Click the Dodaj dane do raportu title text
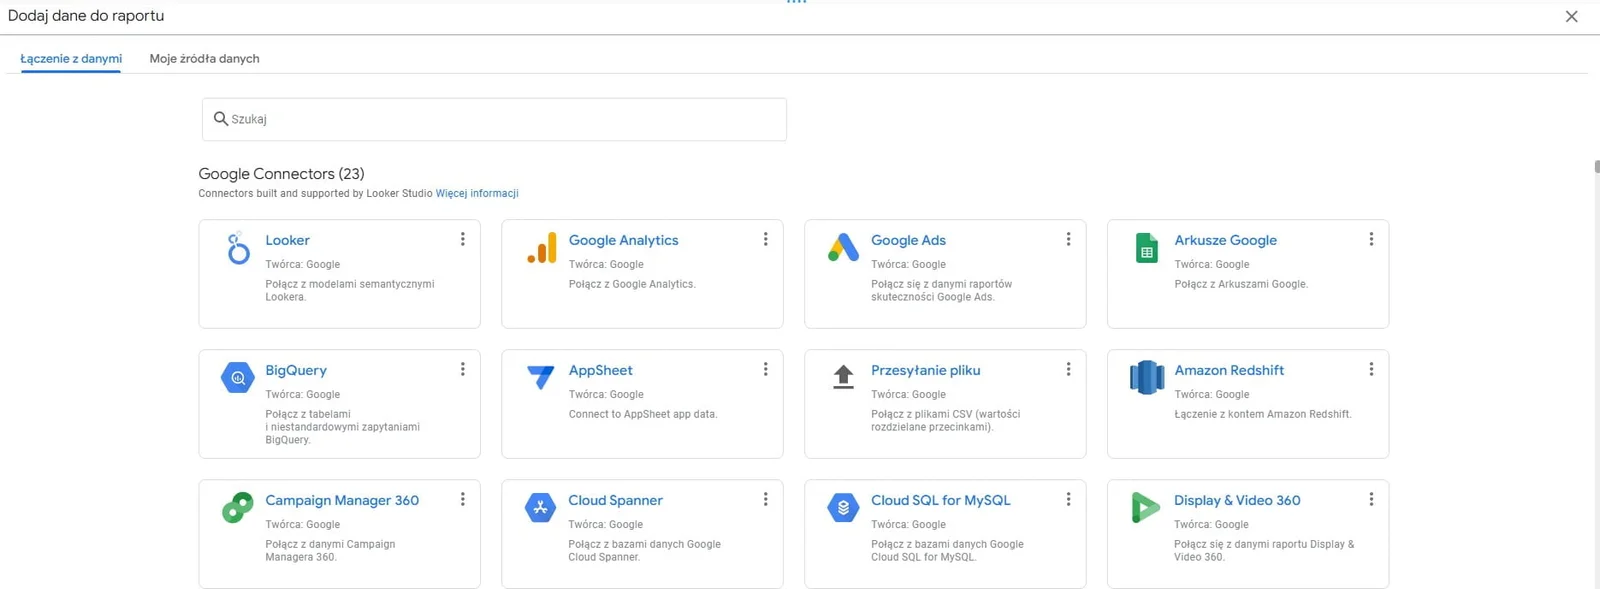Image resolution: width=1600 pixels, height=589 pixels. (x=86, y=16)
